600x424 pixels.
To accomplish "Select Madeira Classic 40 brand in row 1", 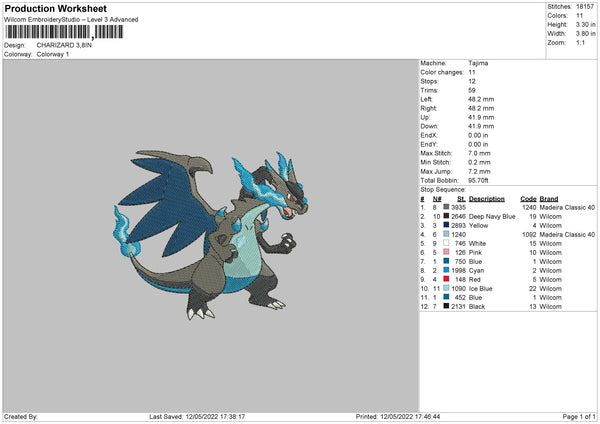I will 567,207.
